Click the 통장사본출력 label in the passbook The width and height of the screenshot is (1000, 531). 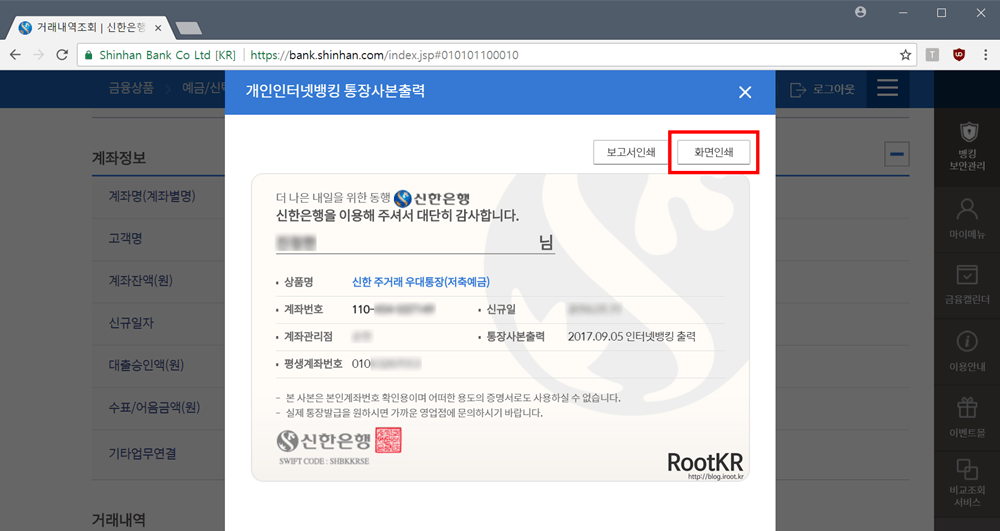[x=515, y=337]
